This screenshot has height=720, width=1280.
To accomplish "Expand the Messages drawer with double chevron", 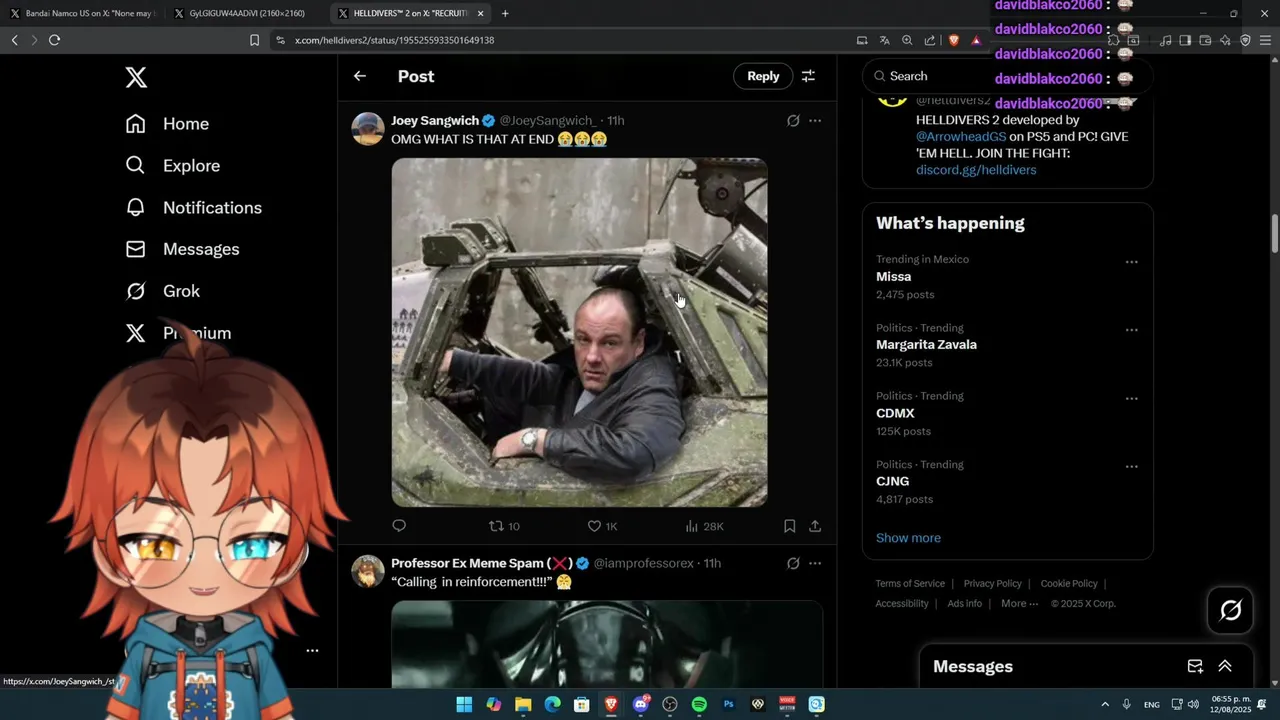I will point(1224,666).
